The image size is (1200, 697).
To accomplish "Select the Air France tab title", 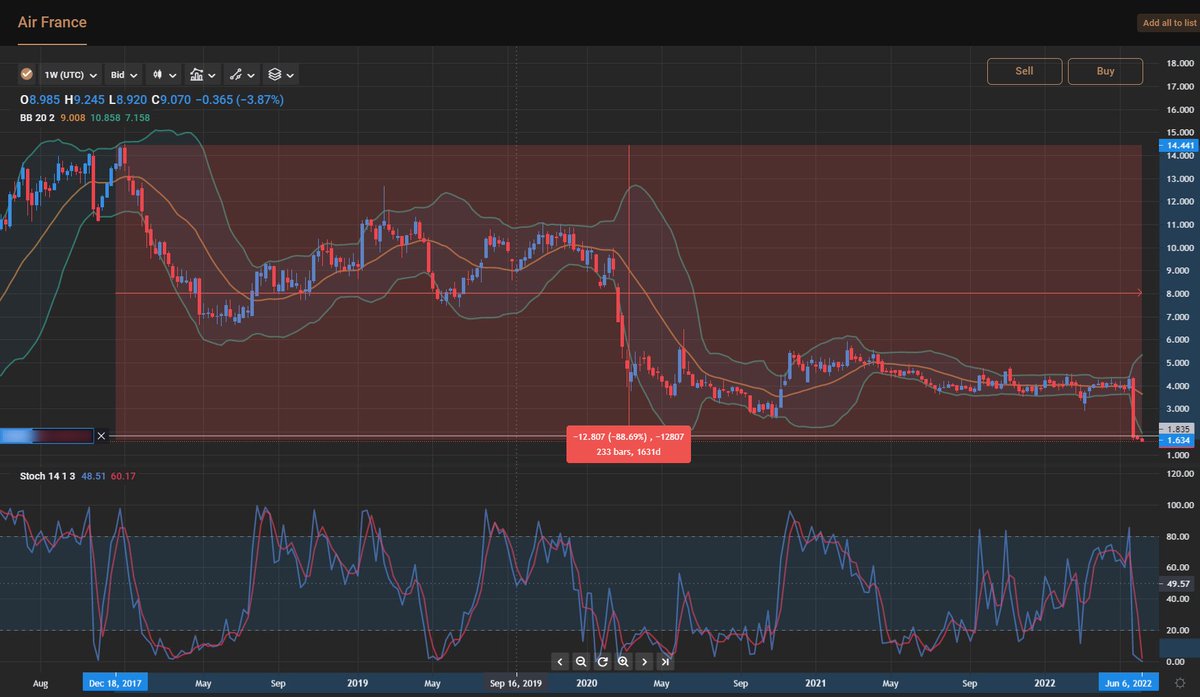I will coord(52,22).
